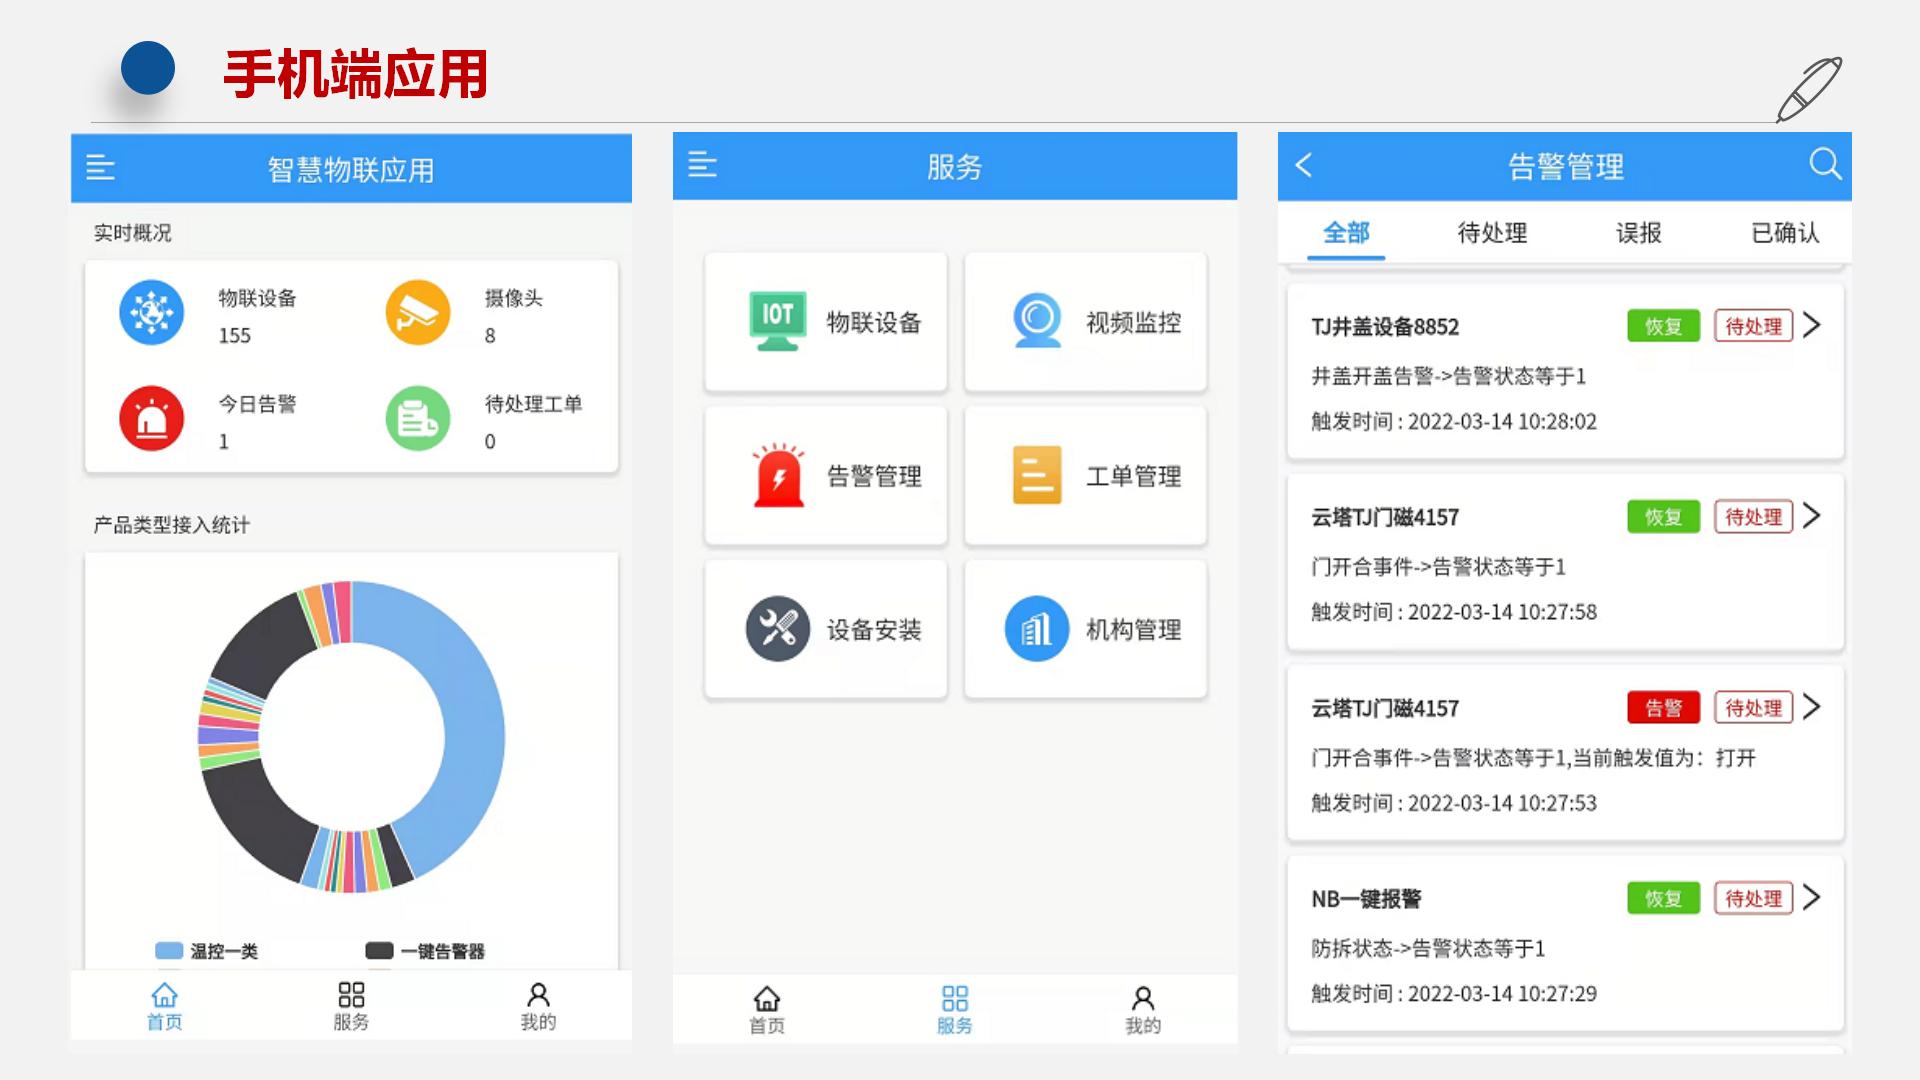Open the 视频监控 video monitoring icon
Screen dimensions: 1920x1080
point(1084,322)
